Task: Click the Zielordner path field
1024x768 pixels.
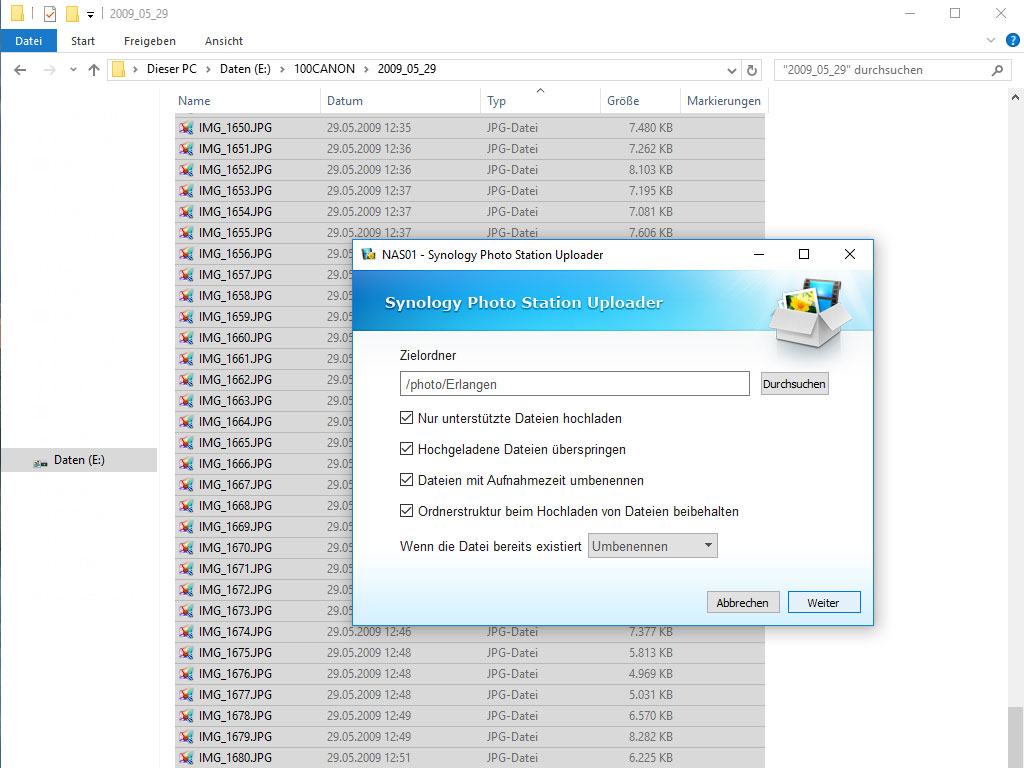Action: (x=575, y=384)
